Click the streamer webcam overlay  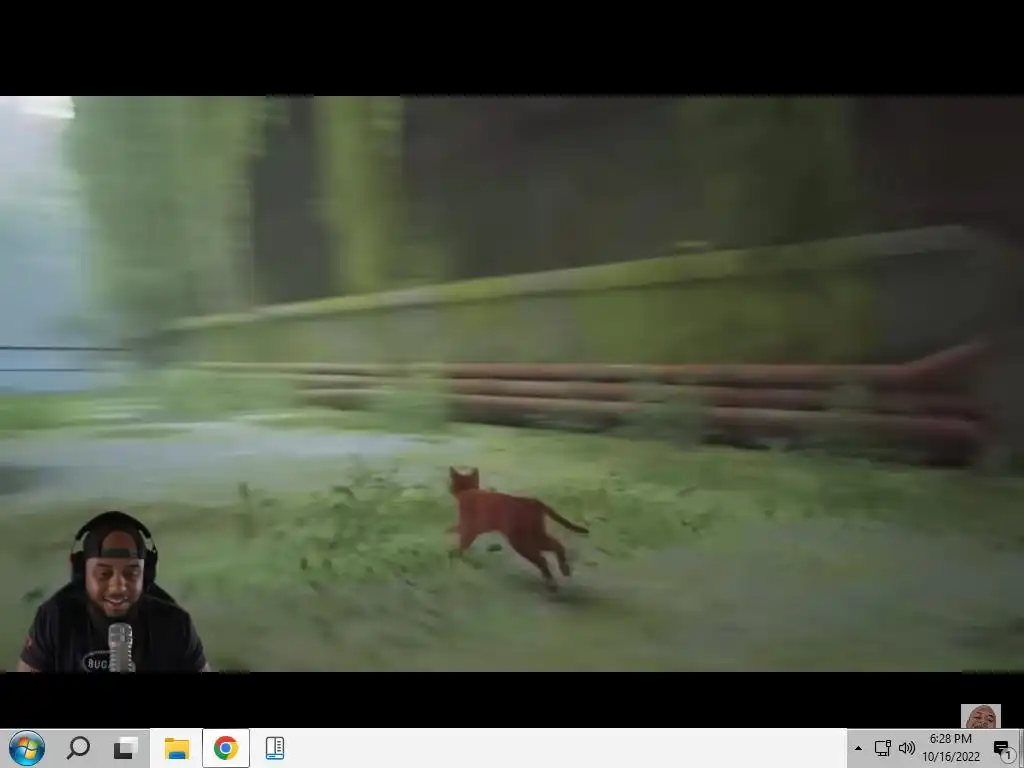pyautogui.click(x=112, y=592)
